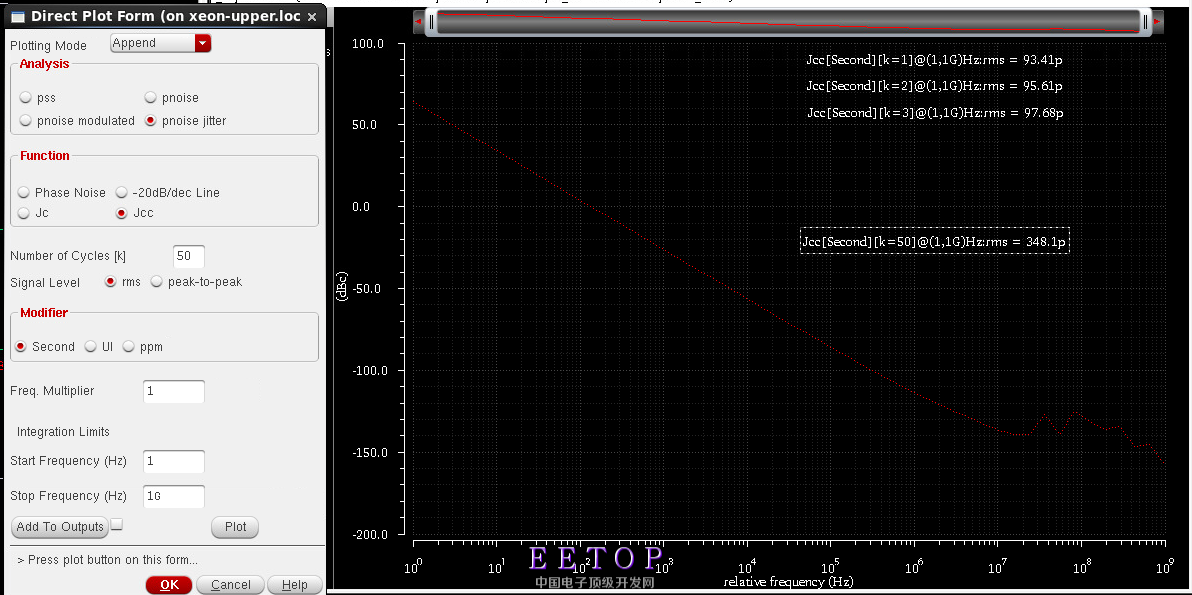Image resolution: width=1192 pixels, height=595 pixels.
Task: Click the Jcc k=2 rms 95.61p label
Action: point(934,86)
